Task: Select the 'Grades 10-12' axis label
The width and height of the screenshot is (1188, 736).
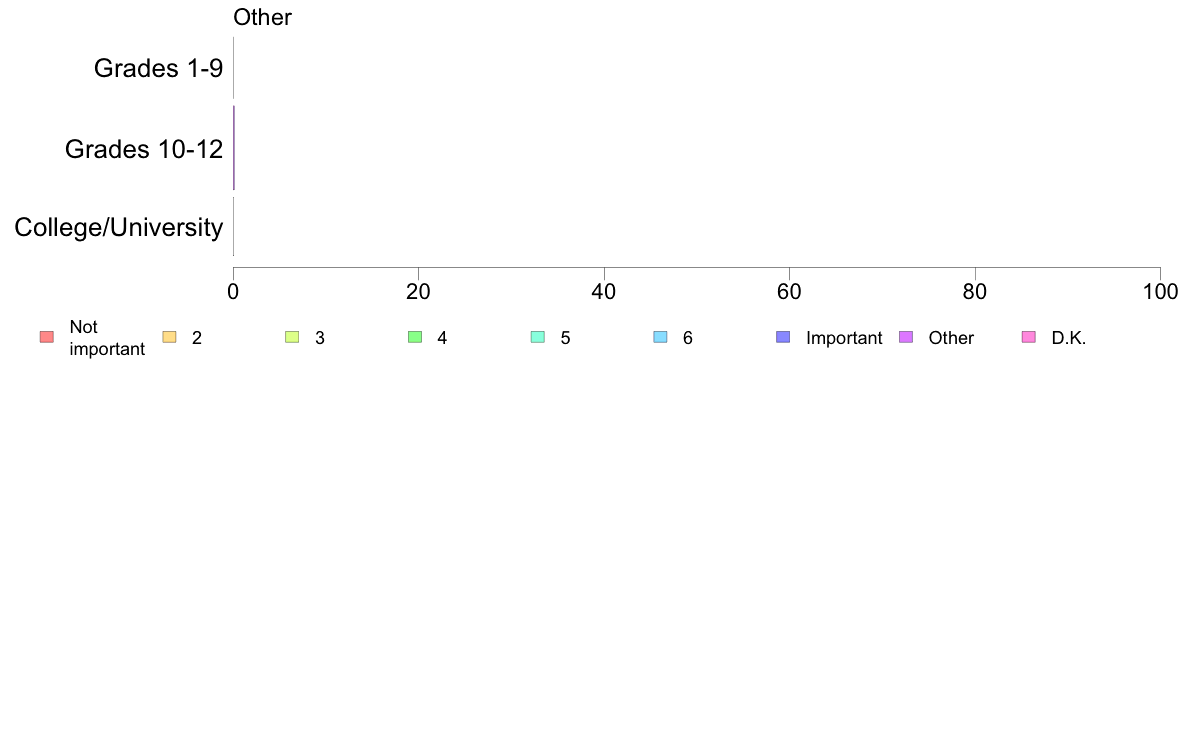Action: pos(144,149)
